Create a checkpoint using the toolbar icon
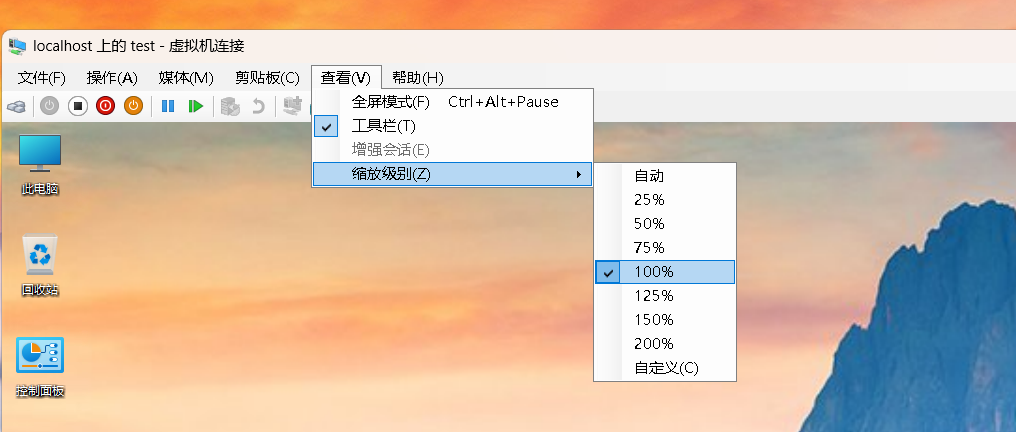The width and height of the screenshot is (1016, 432). (230, 106)
